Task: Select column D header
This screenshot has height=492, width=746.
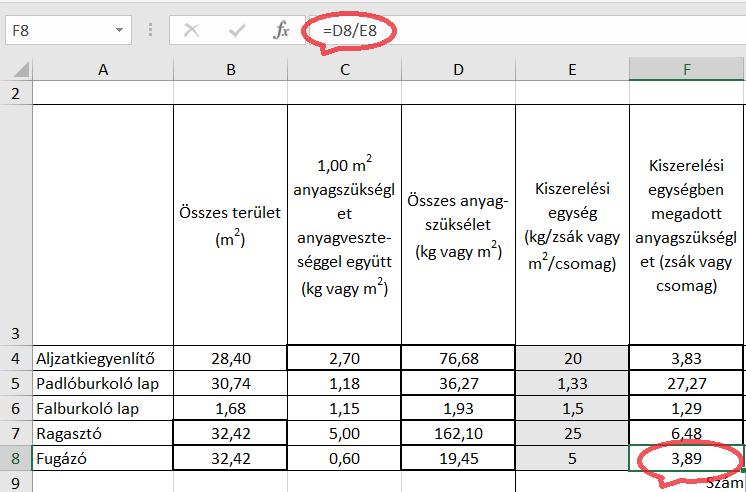Action: click(x=458, y=70)
